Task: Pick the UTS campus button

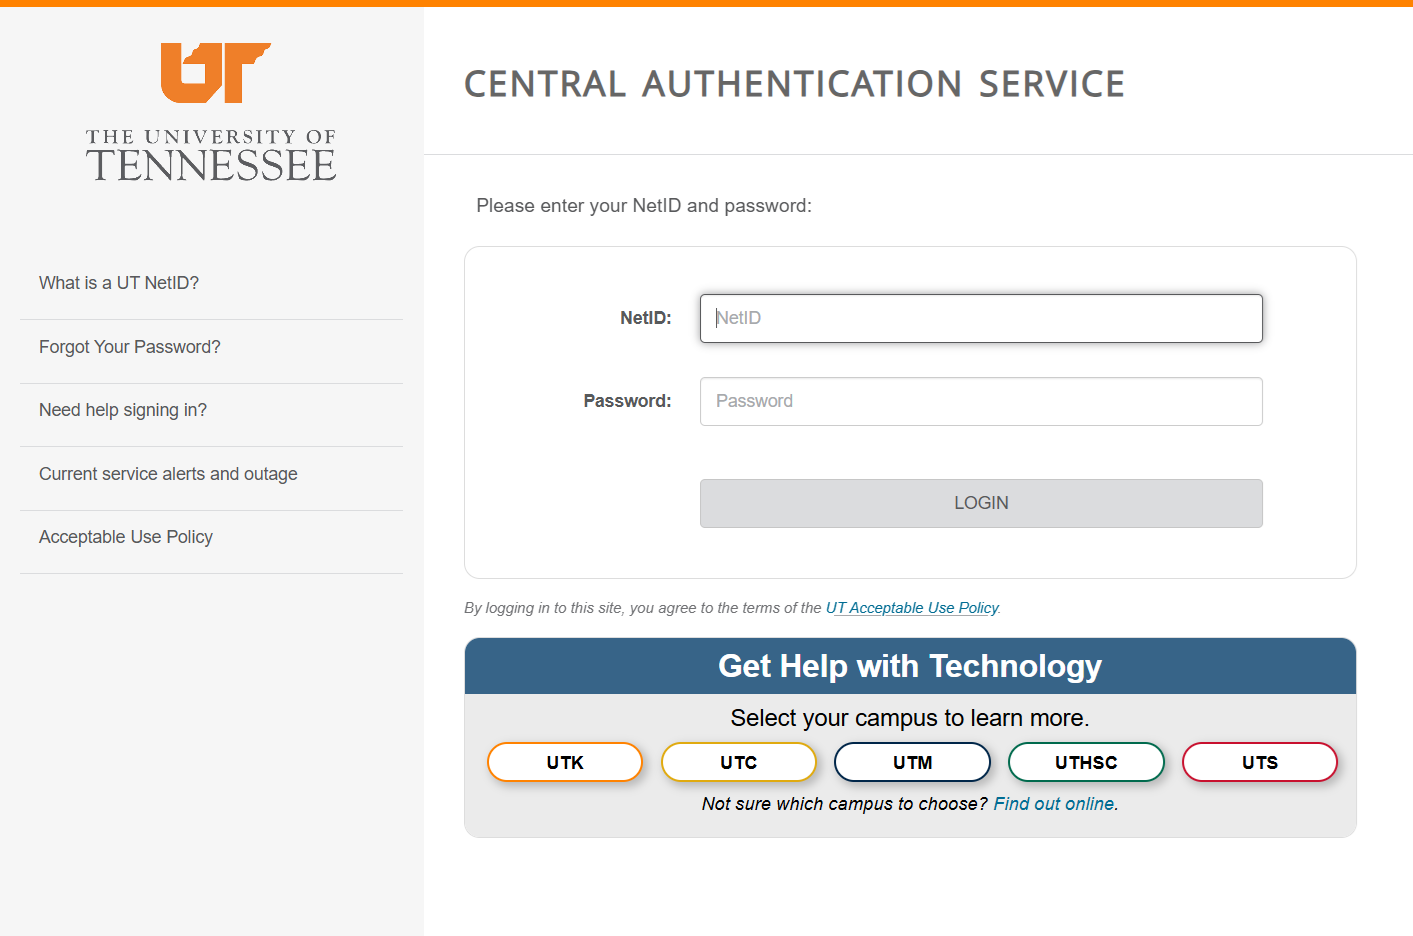Action: pos(1260,762)
